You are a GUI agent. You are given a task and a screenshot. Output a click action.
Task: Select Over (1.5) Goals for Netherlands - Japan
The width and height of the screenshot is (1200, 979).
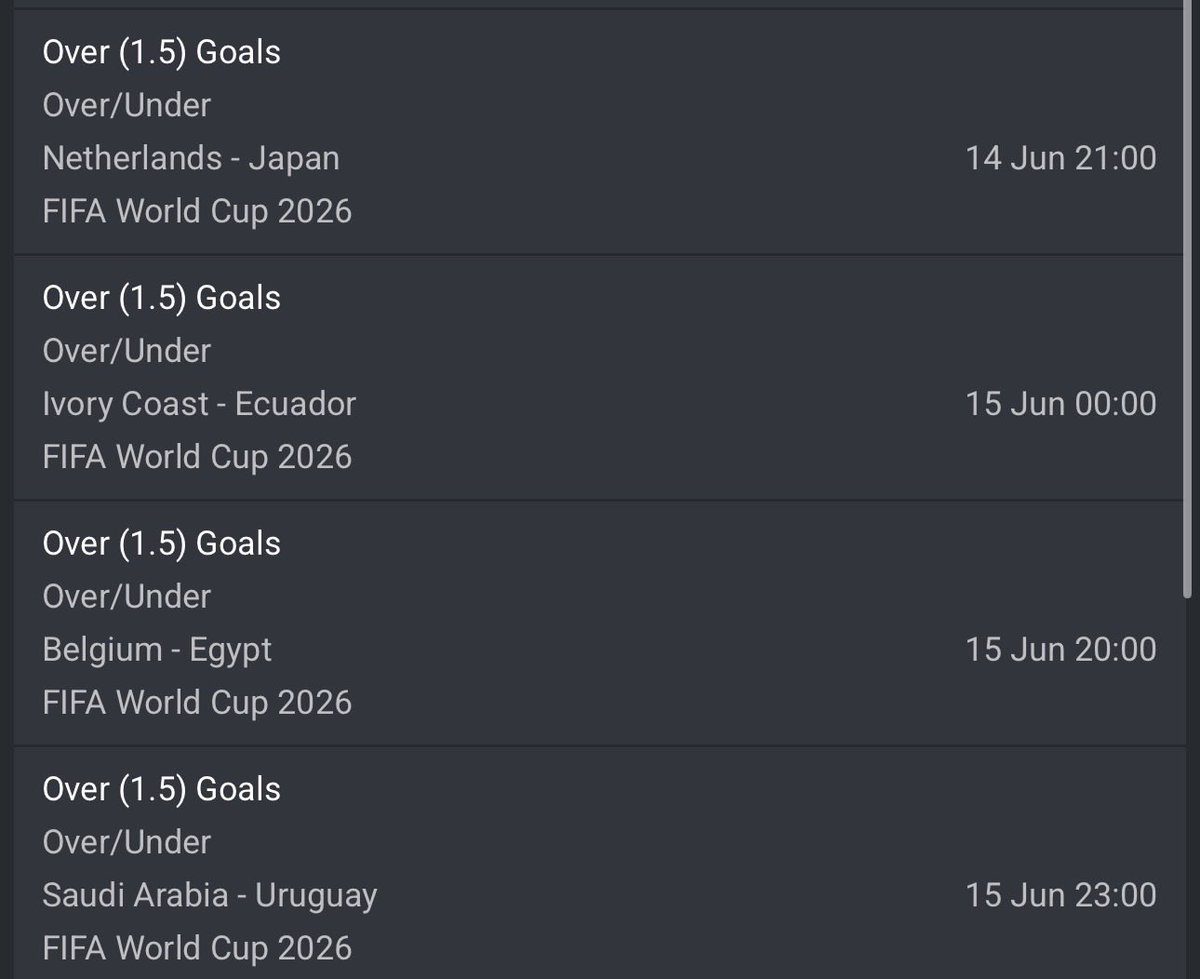(x=161, y=52)
